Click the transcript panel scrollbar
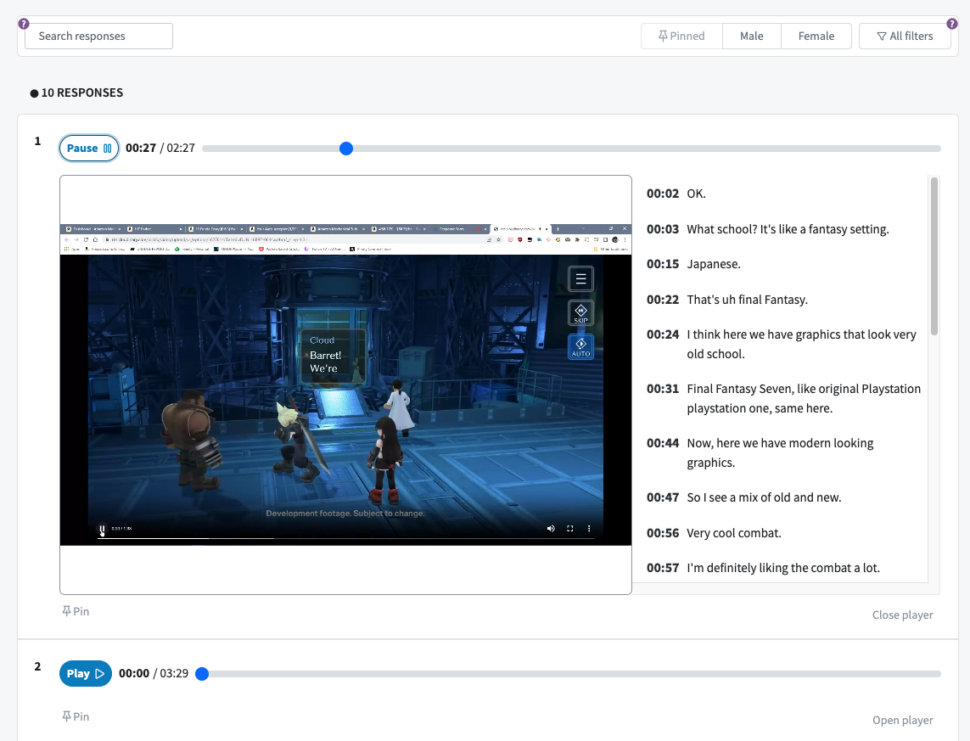This screenshot has width=970, height=741. (934, 256)
